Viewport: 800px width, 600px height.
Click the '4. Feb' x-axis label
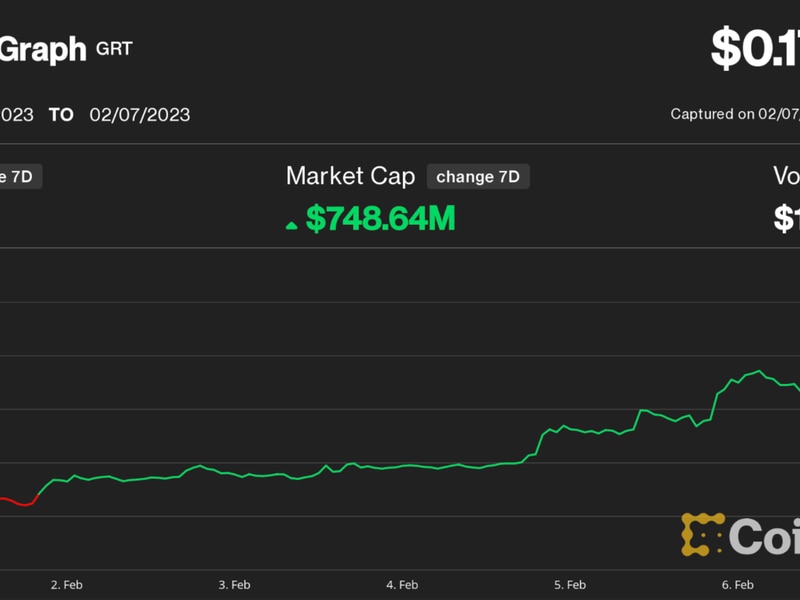click(402, 584)
